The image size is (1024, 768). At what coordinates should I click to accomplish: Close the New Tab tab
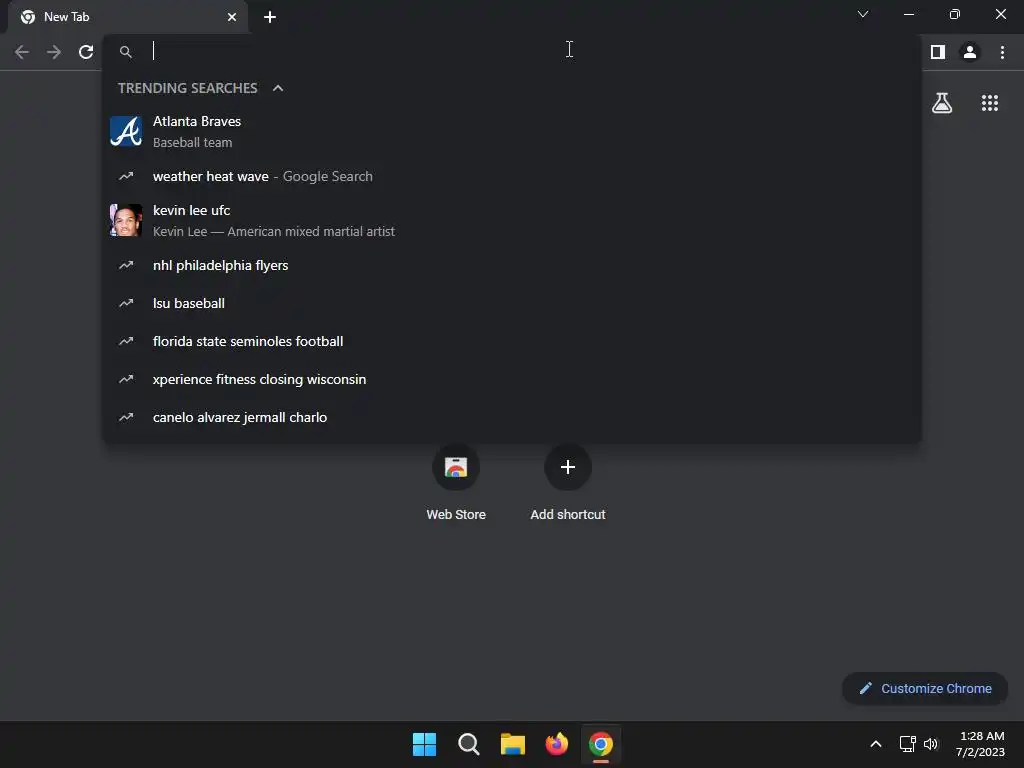pyautogui.click(x=232, y=17)
